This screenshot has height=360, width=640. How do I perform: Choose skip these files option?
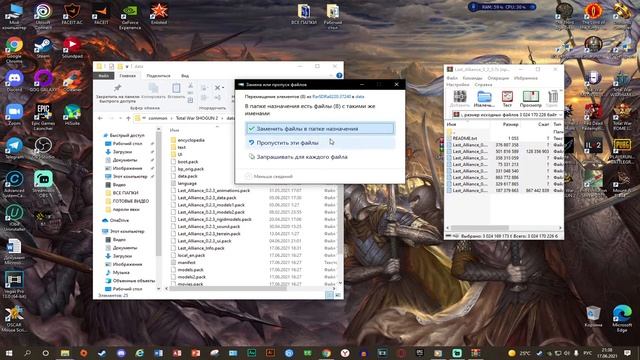pos(320,143)
